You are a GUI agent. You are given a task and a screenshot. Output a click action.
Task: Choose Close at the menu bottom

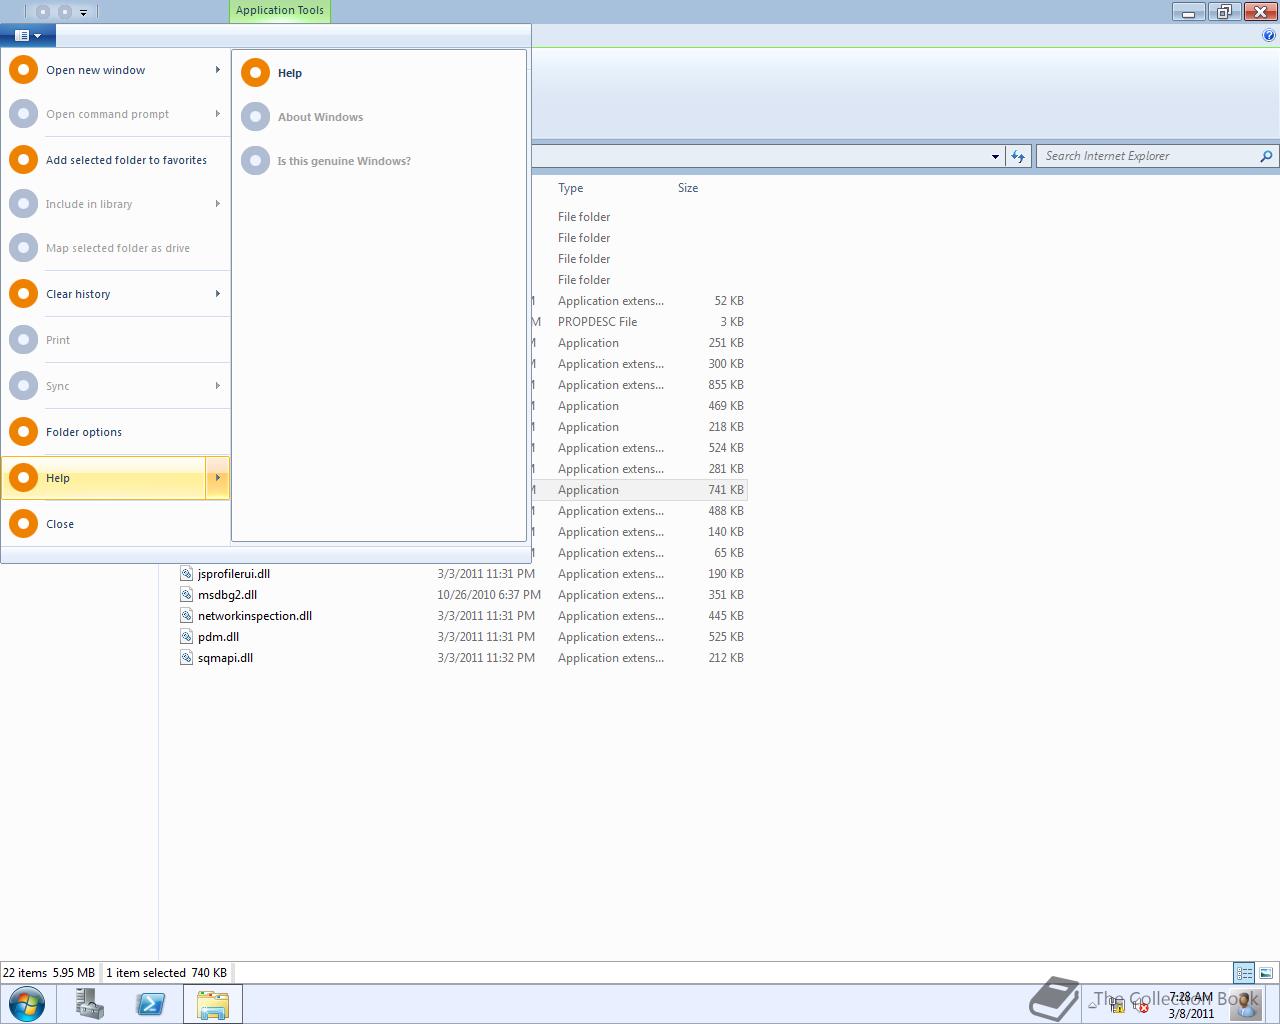click(116, 524)
